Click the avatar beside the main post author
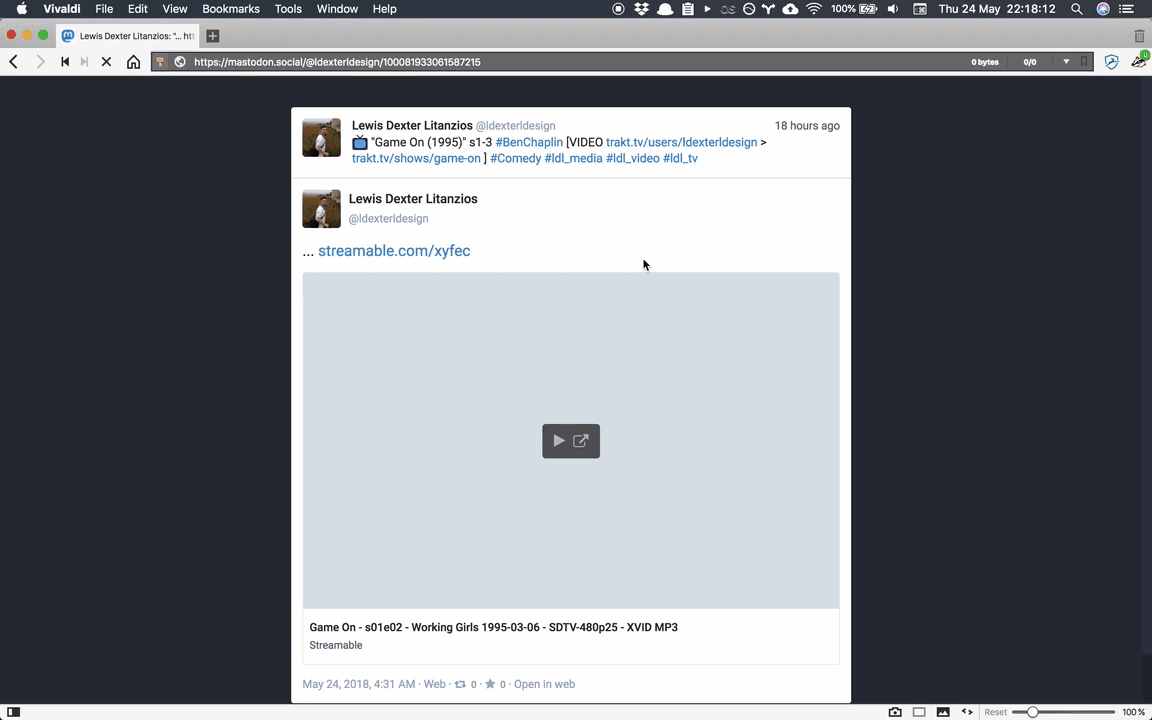This screenshot has width=1152, height=720. pos(321,209)
